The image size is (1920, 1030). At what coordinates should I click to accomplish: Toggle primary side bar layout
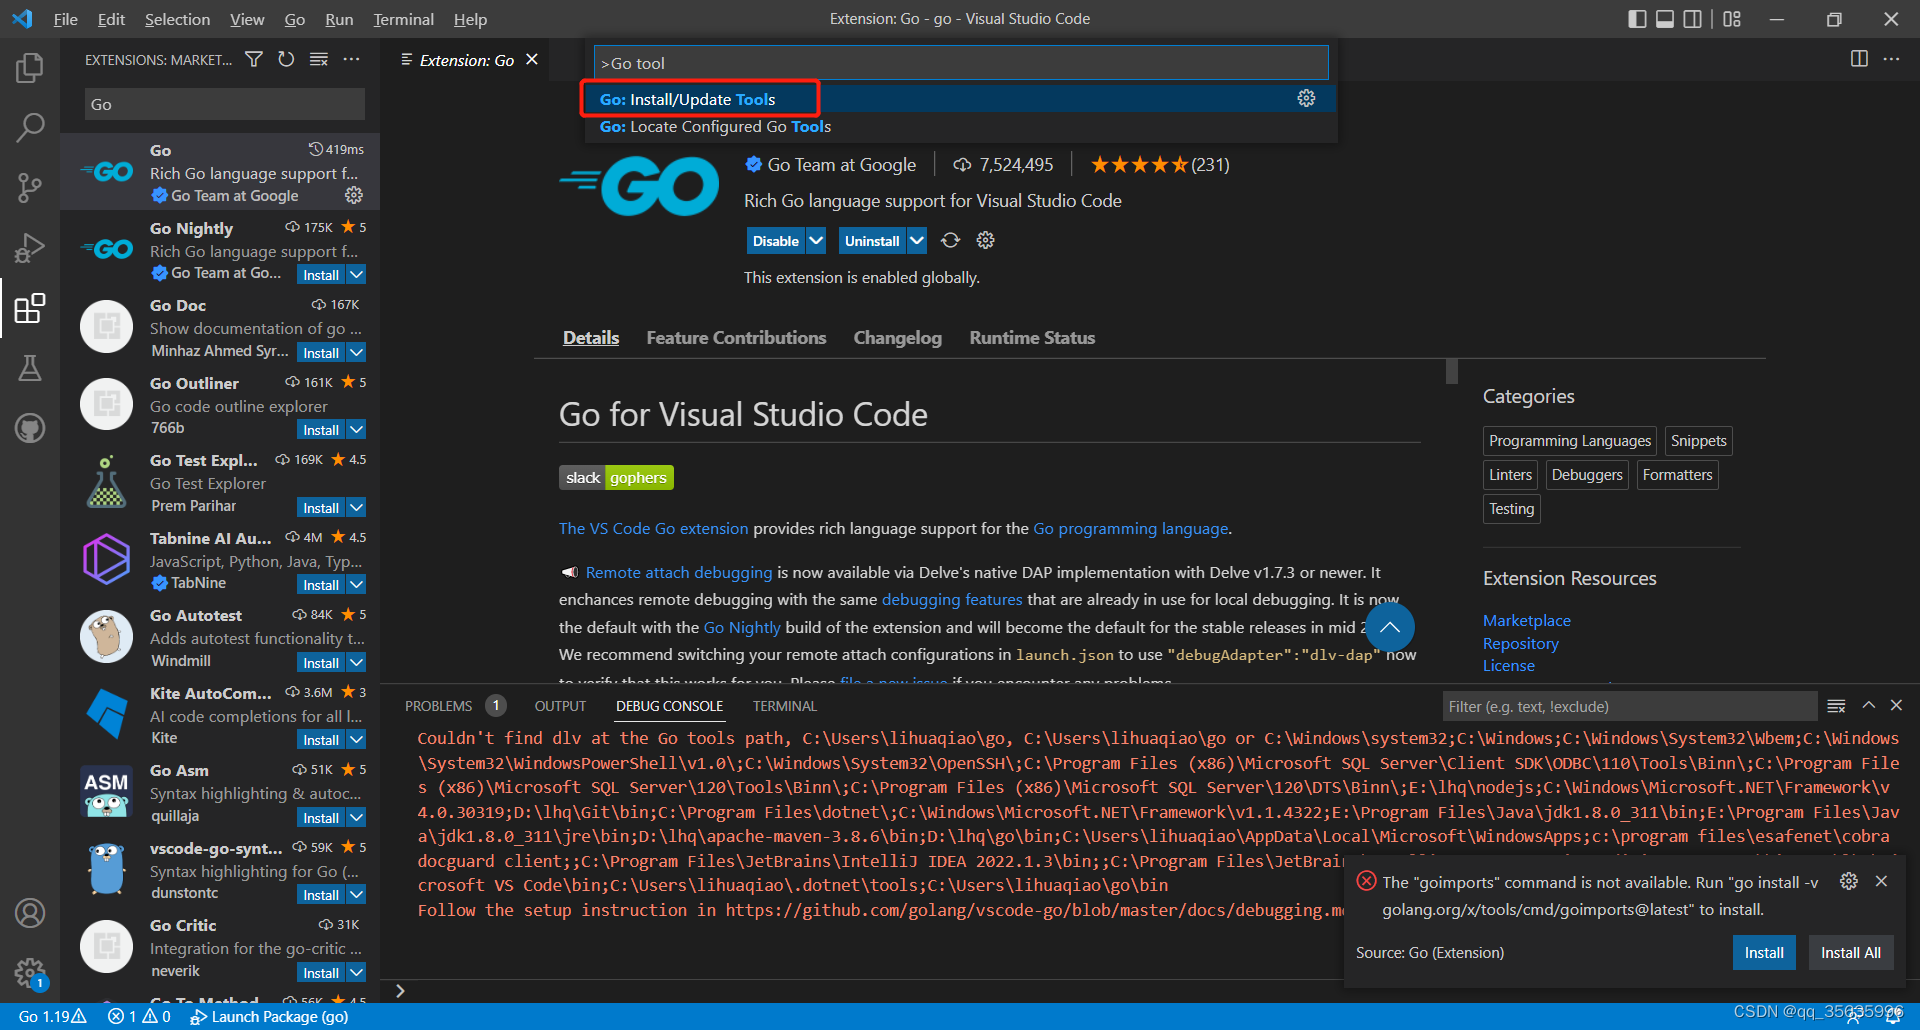pyautogui.click(x=1637, y=19)
